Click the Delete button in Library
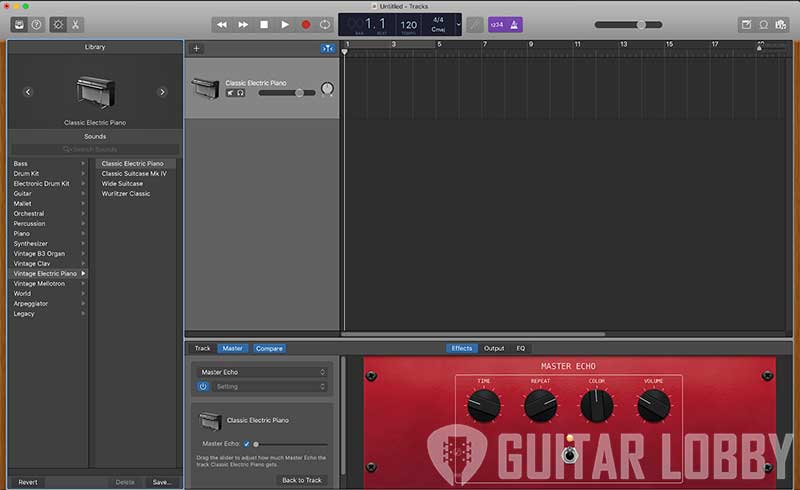The height and width of the screenshot is (490, 800). click(125, 482)
